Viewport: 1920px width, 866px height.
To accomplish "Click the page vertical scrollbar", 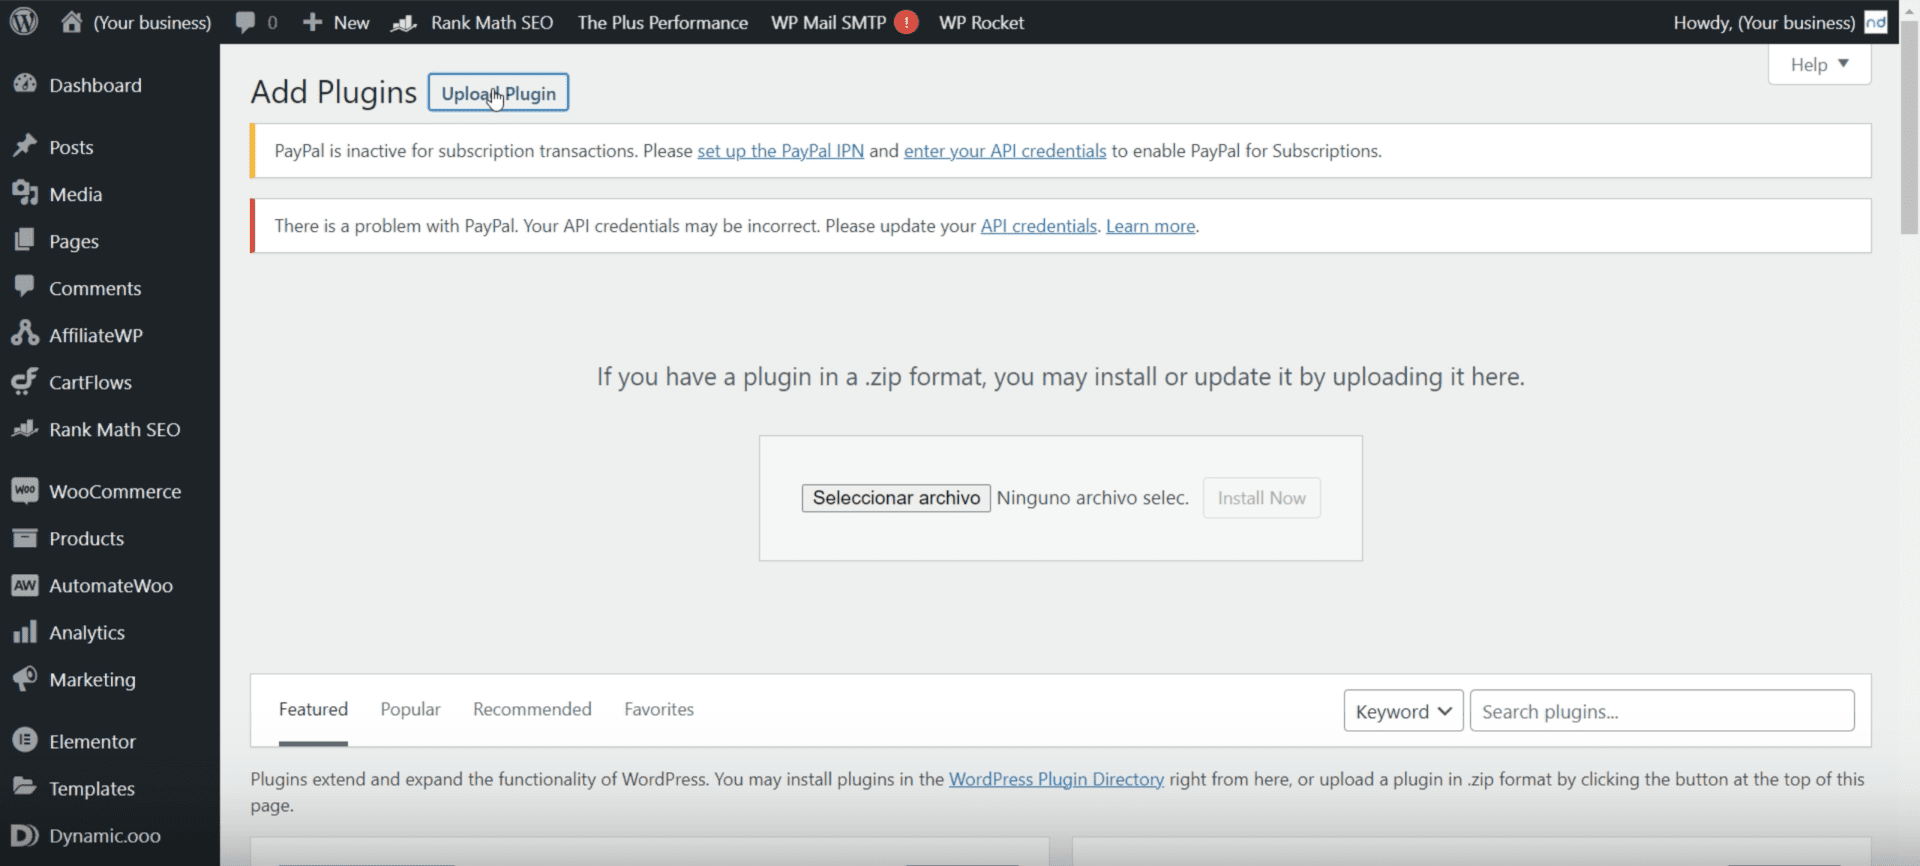I will point(1909,140).
